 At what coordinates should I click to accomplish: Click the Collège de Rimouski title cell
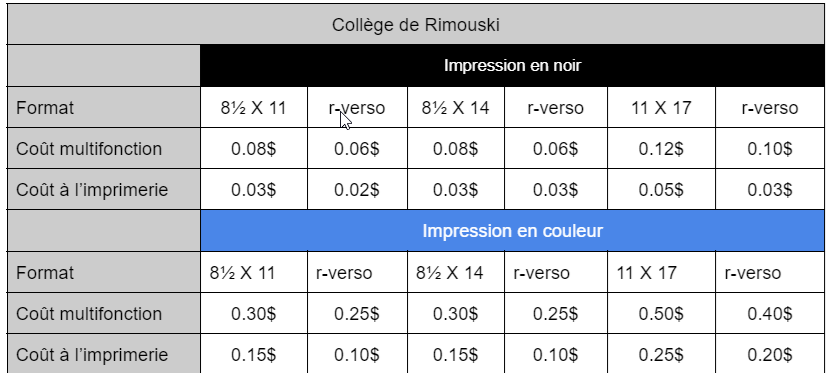coord(416,25)
